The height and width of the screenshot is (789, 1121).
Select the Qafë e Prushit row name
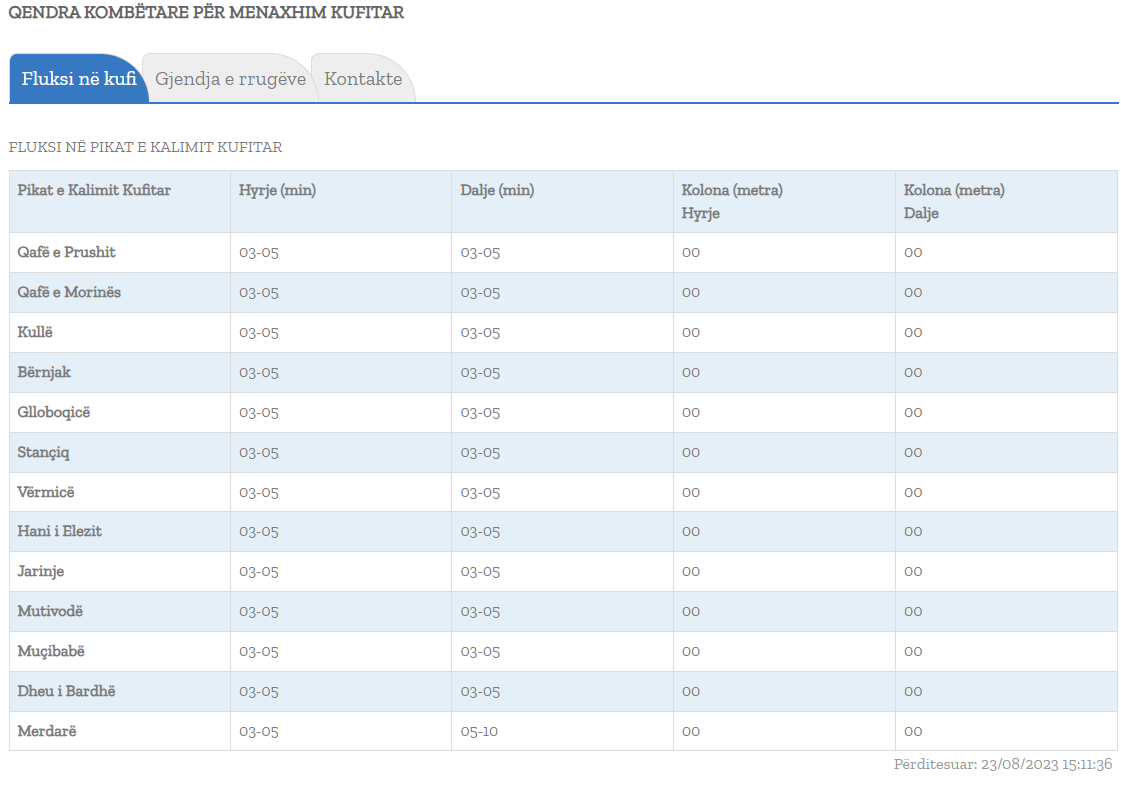[66, 252]
